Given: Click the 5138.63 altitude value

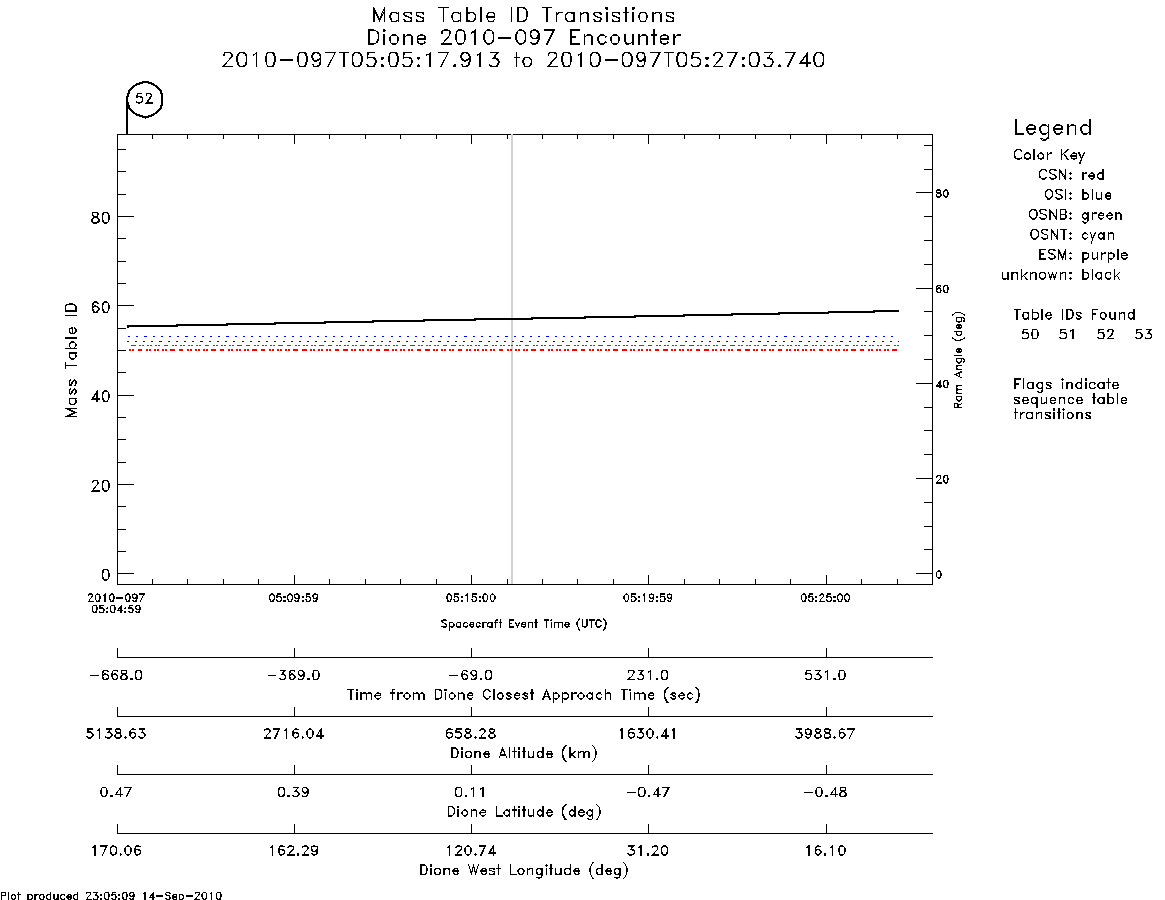Looking at the screenshot, I should [116, 734].
